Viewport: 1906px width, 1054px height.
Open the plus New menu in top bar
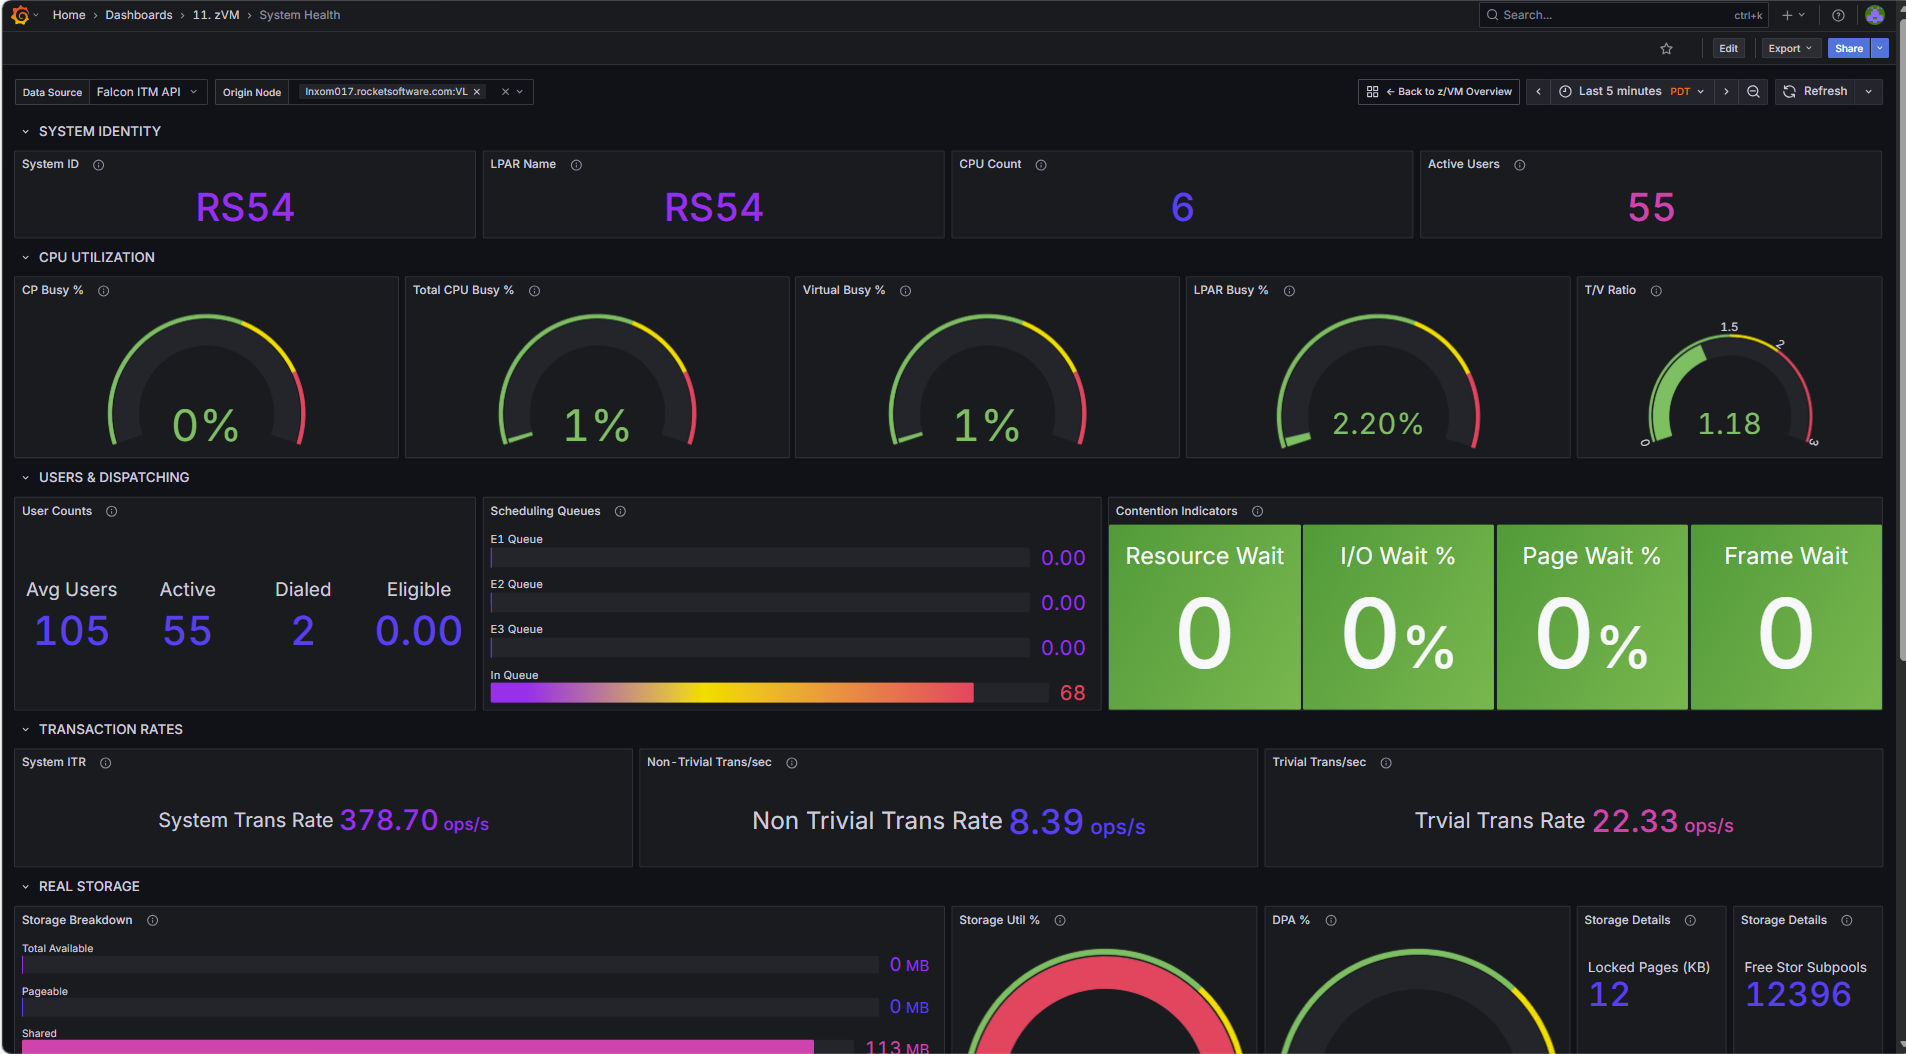tap(1793, 15)
